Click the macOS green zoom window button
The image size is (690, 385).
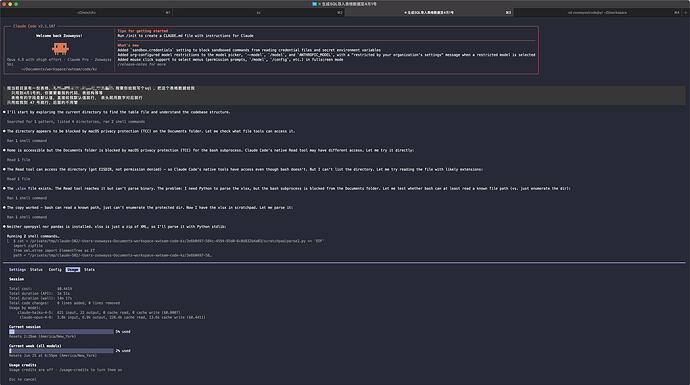(16, 4)
